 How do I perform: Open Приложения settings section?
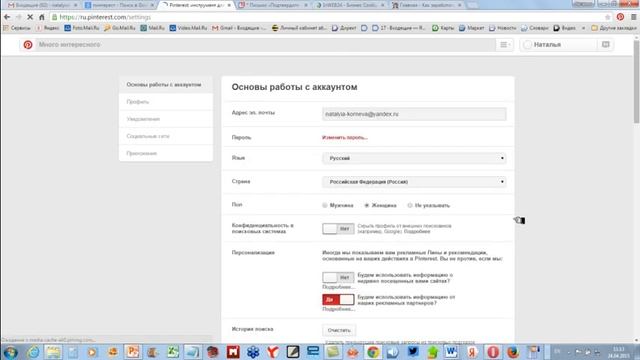tap(166, 153)
